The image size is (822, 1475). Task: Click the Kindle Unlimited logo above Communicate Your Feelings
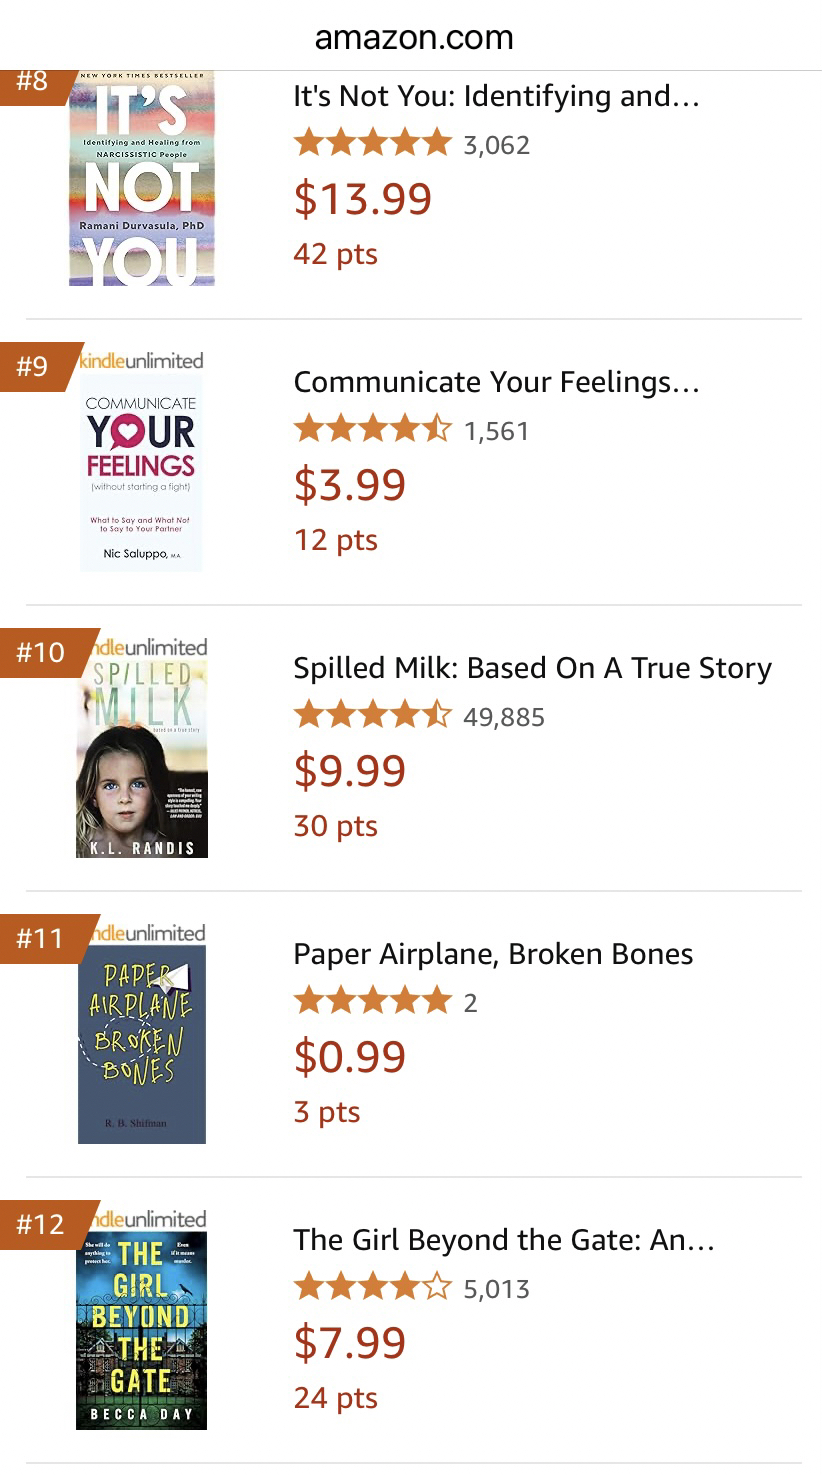click(141, 361)
